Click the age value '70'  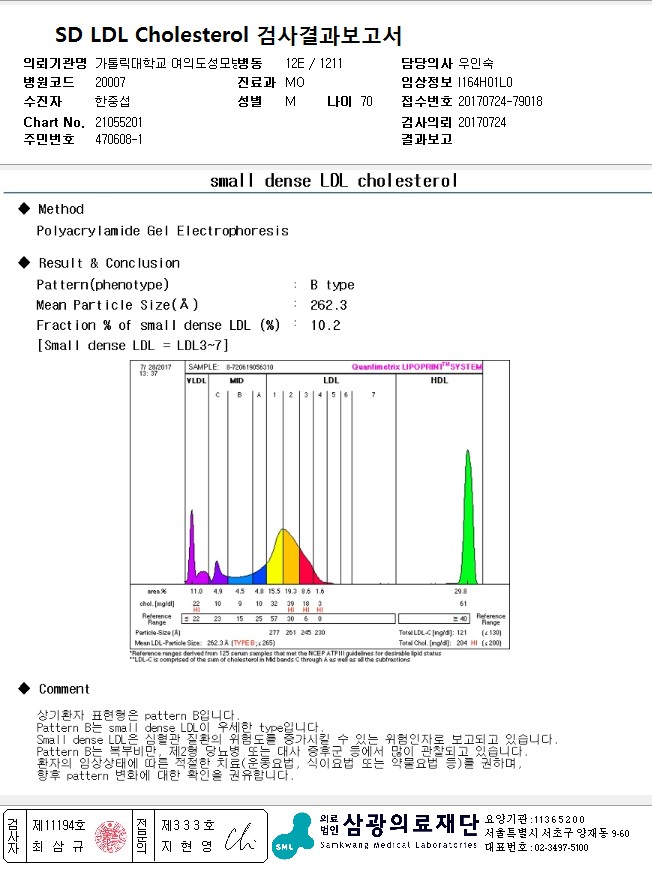pyautogui.click(x=366, y=101)
